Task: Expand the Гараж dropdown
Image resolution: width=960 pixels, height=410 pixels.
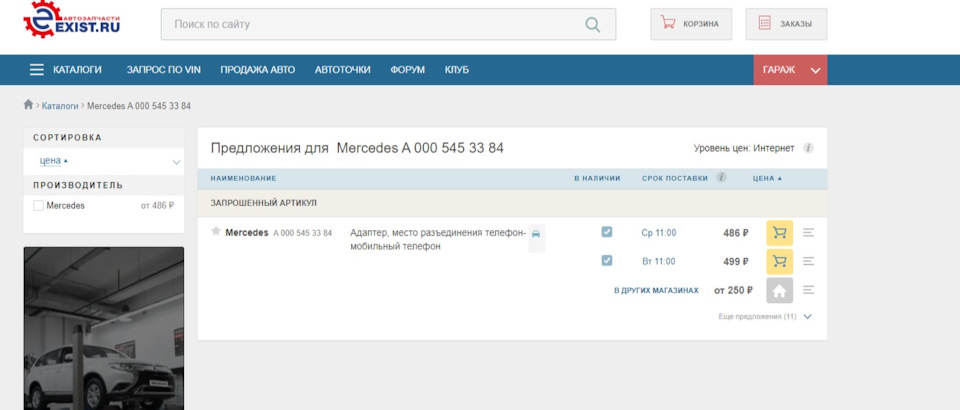Action: pyautogui.click(x=790, y=70)
